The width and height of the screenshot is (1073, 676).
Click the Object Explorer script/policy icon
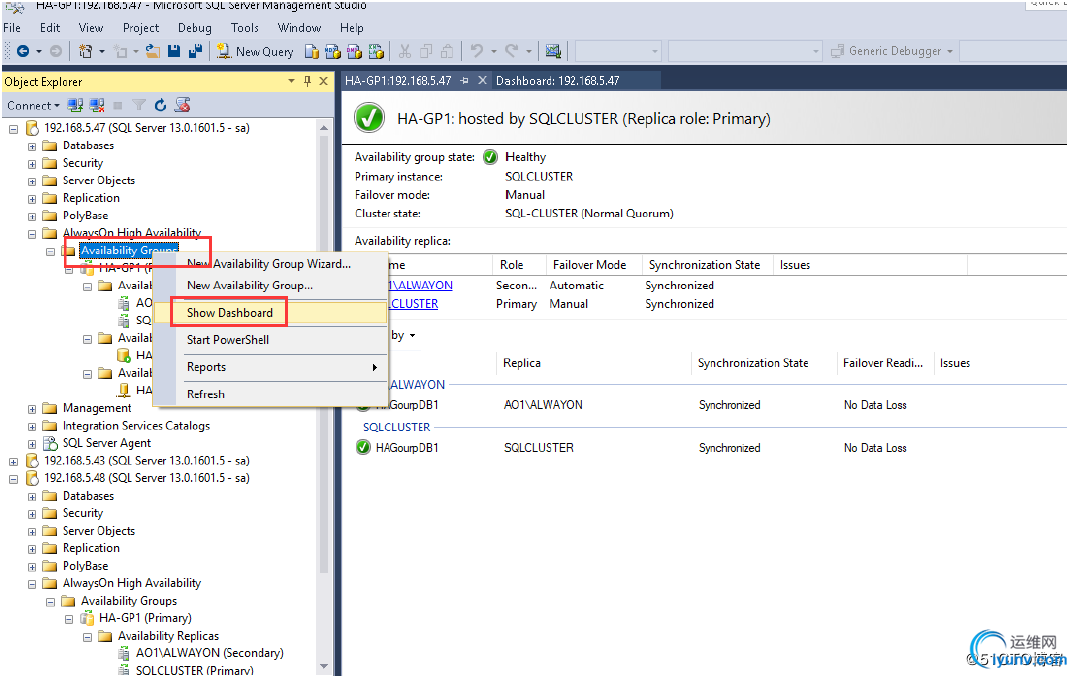coord(182,105)
